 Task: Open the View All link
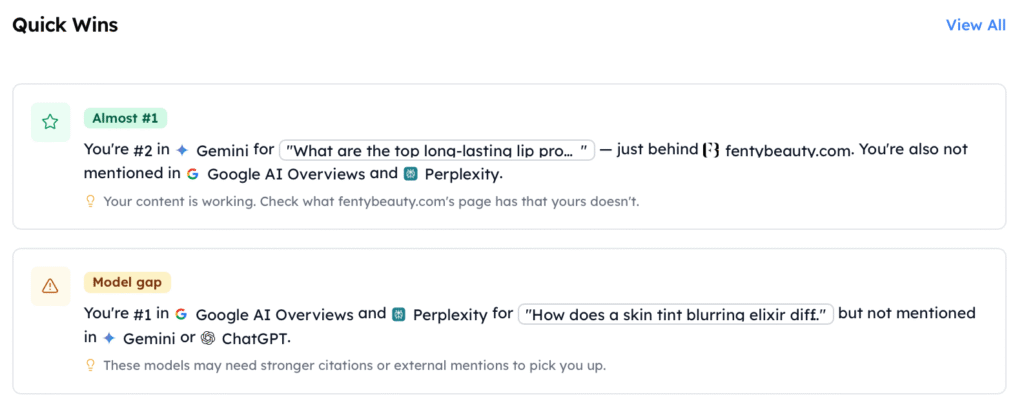tap(976, 25)
